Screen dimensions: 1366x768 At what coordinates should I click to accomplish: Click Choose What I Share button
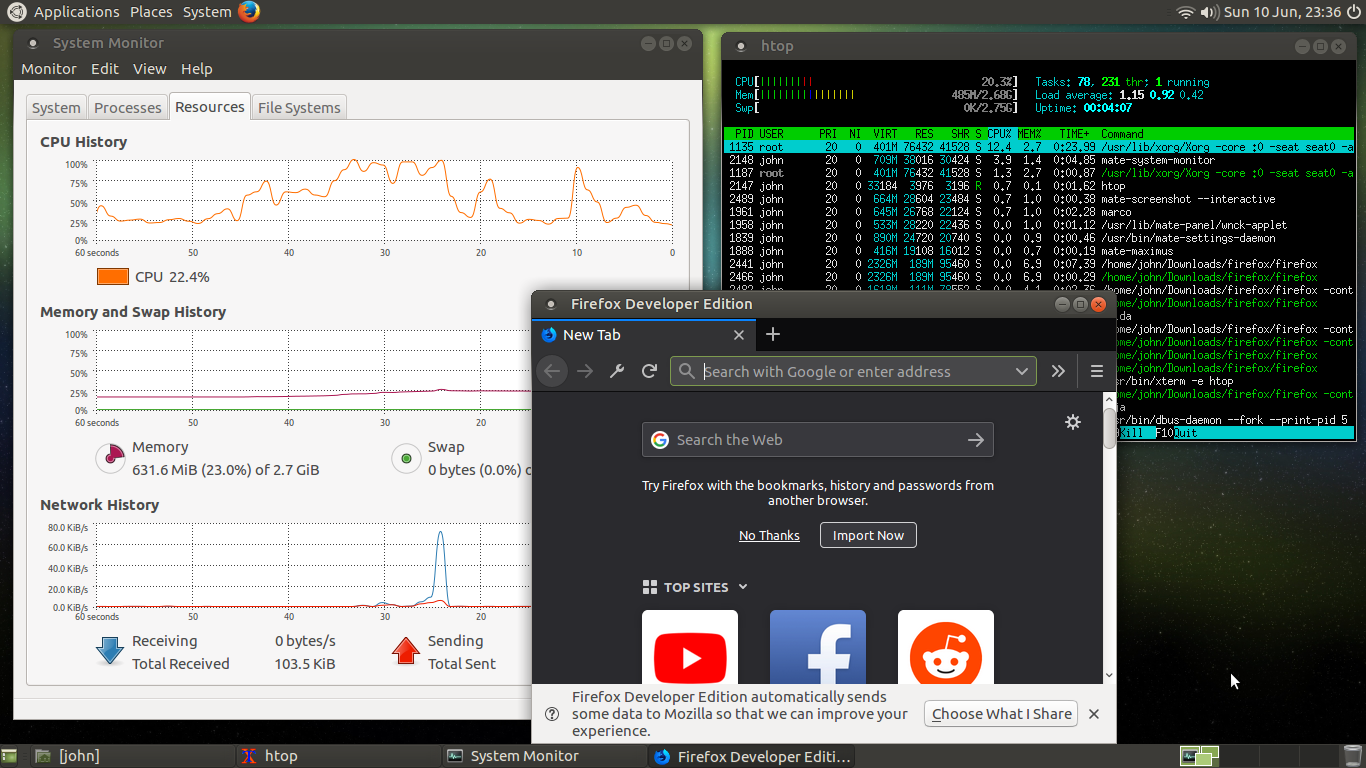pos(1001,713)
